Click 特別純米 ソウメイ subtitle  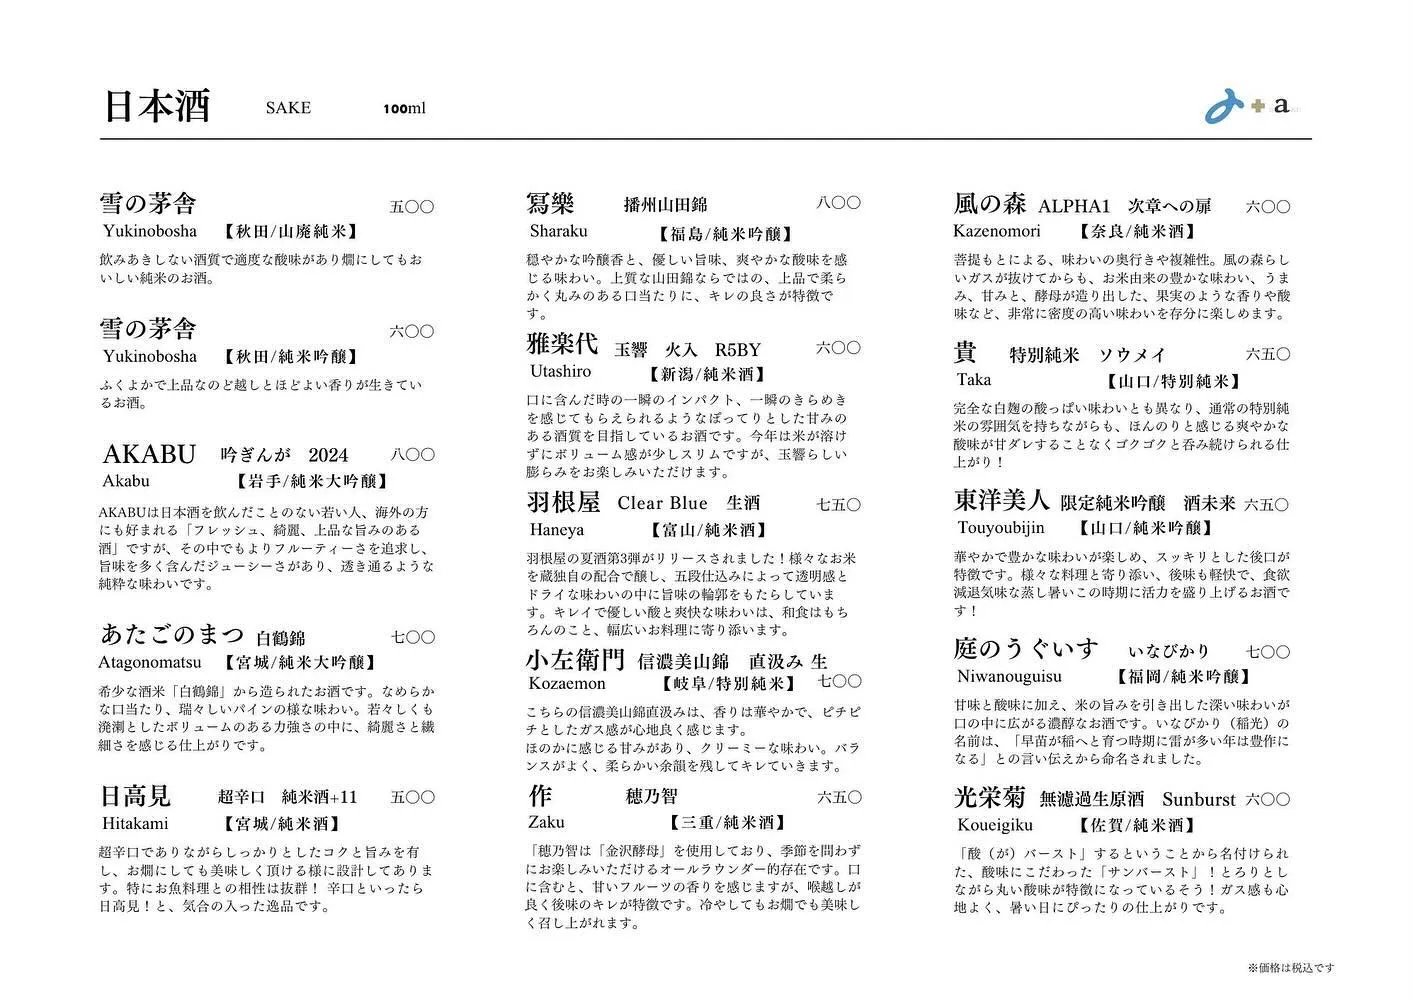1087,355
